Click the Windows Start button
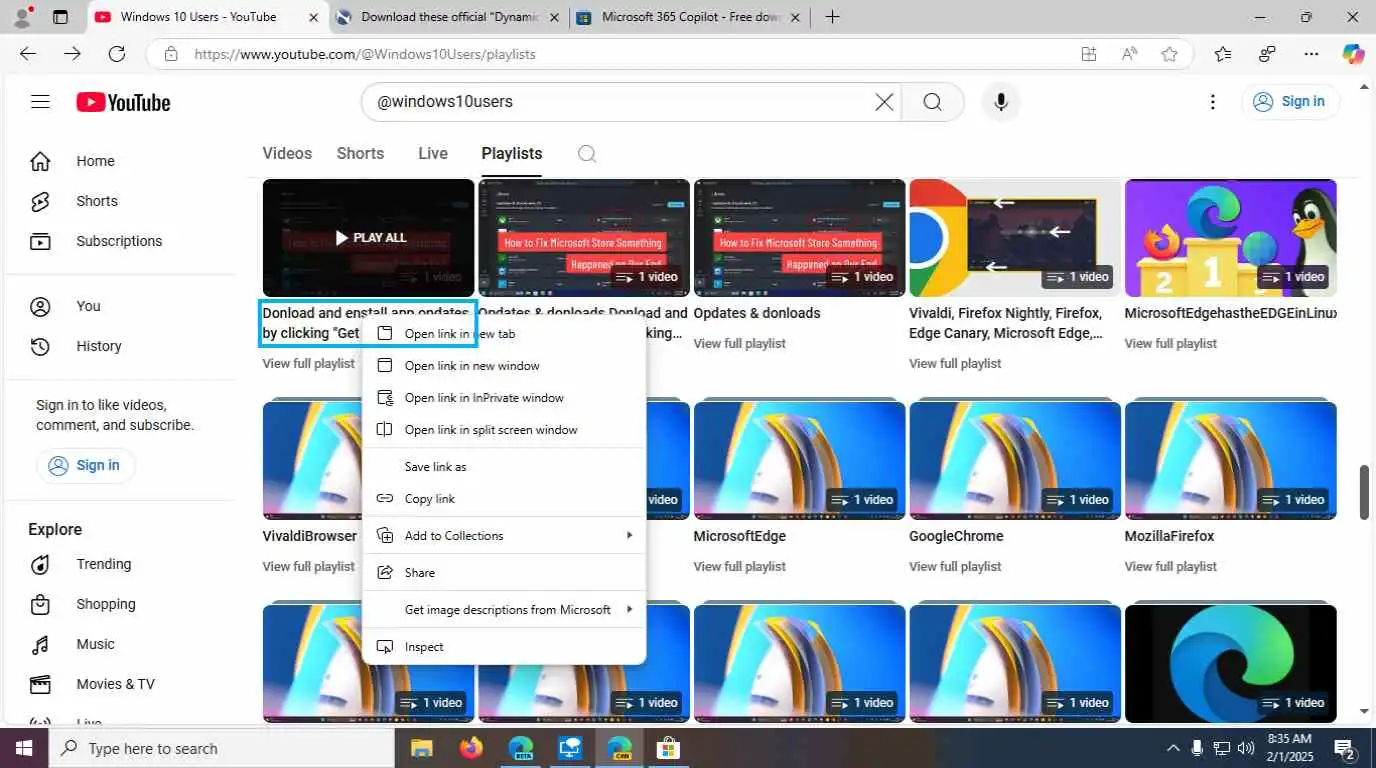 point(24,748)
